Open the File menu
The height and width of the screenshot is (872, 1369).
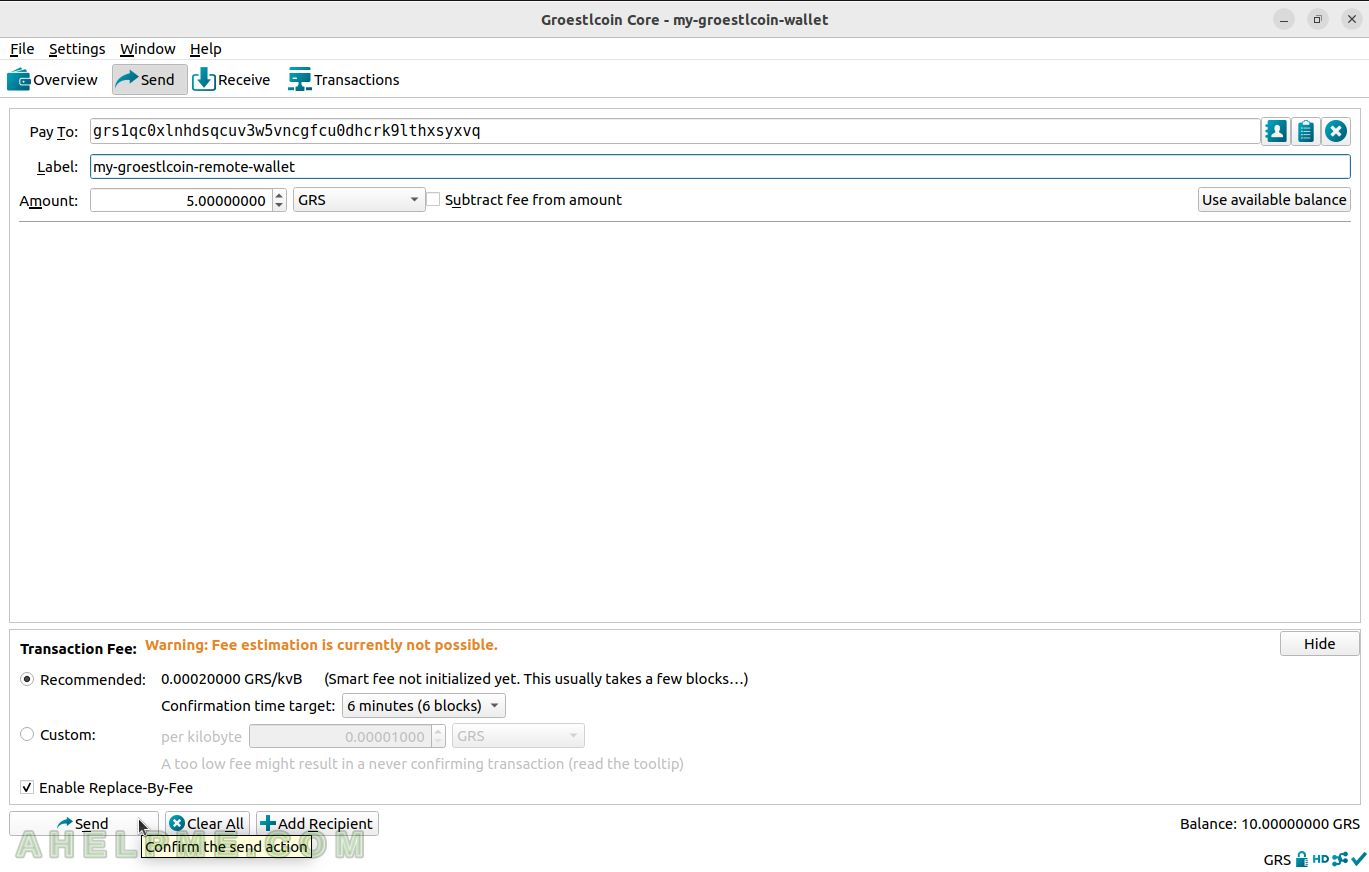(22, 49)
